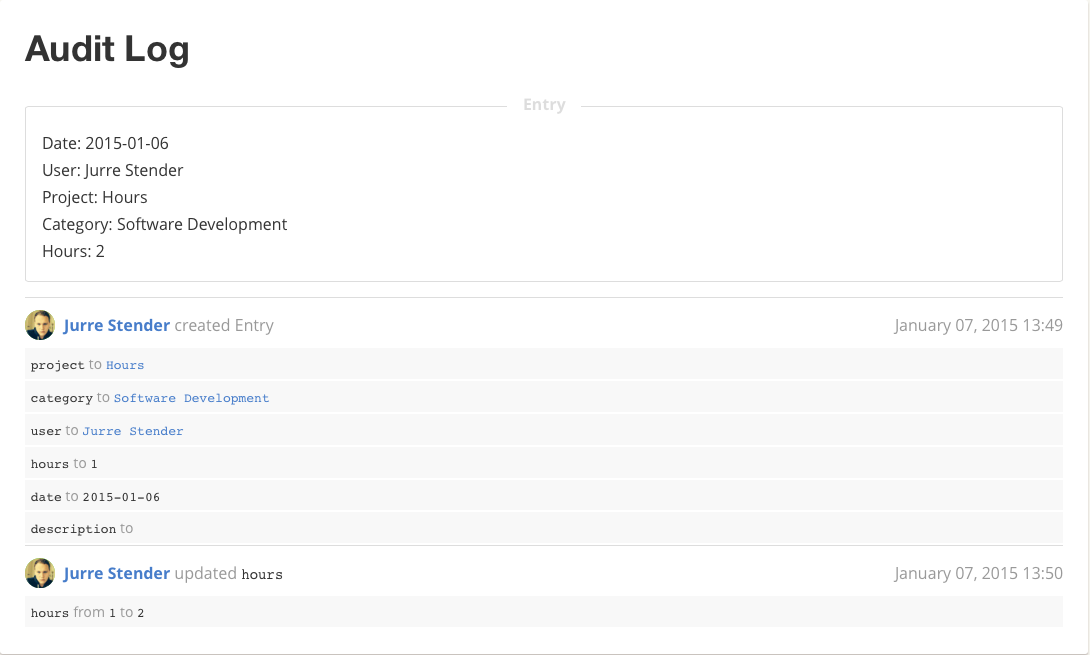
Task: Click the January 07, 2015 13:49 timestamp
Action: pyautogui.click(x=978, y=325)
